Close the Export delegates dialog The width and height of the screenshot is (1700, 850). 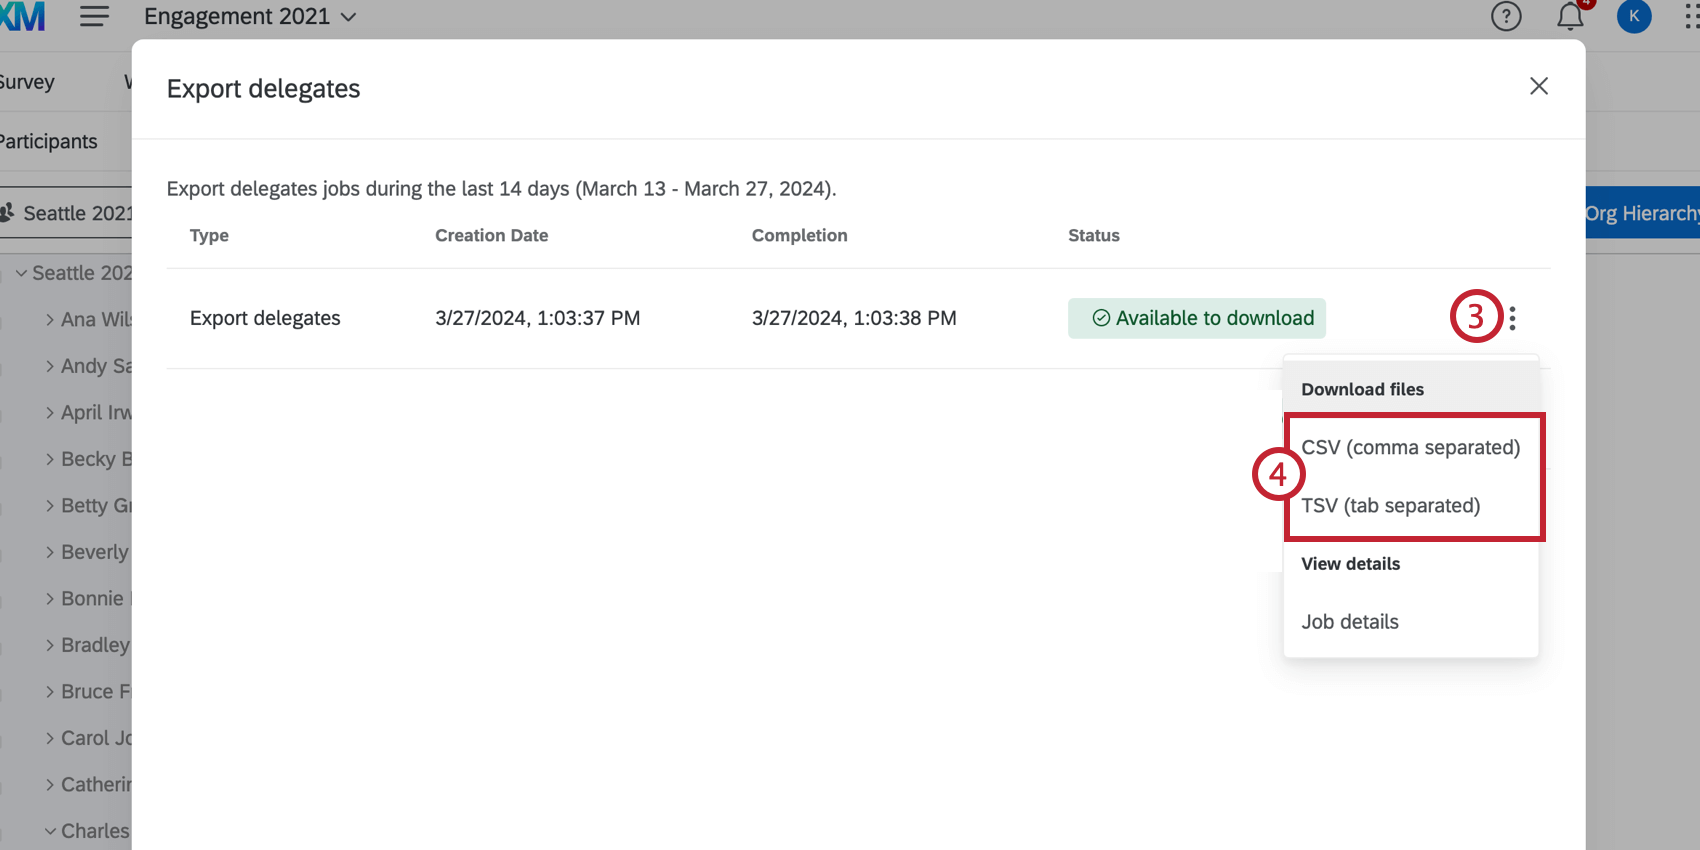tap(1538, 86)
